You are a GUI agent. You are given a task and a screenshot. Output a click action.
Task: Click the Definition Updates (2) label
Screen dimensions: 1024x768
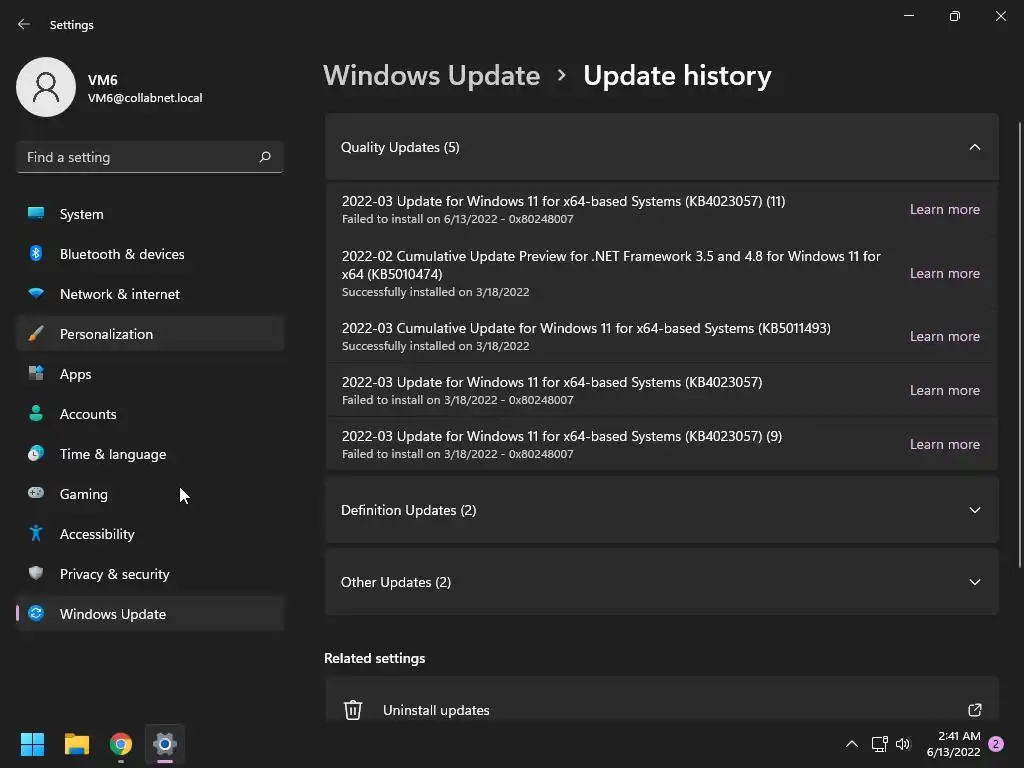click(408, 510)
